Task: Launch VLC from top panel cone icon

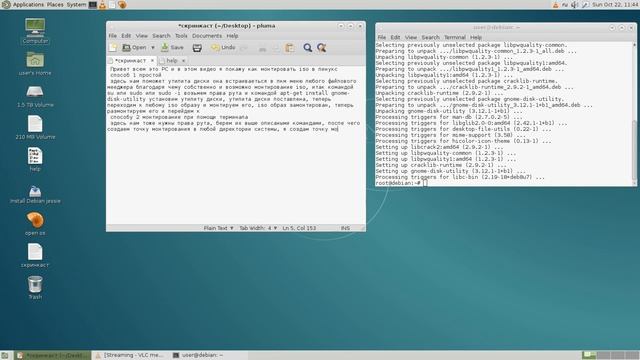Action: point(103,5)
